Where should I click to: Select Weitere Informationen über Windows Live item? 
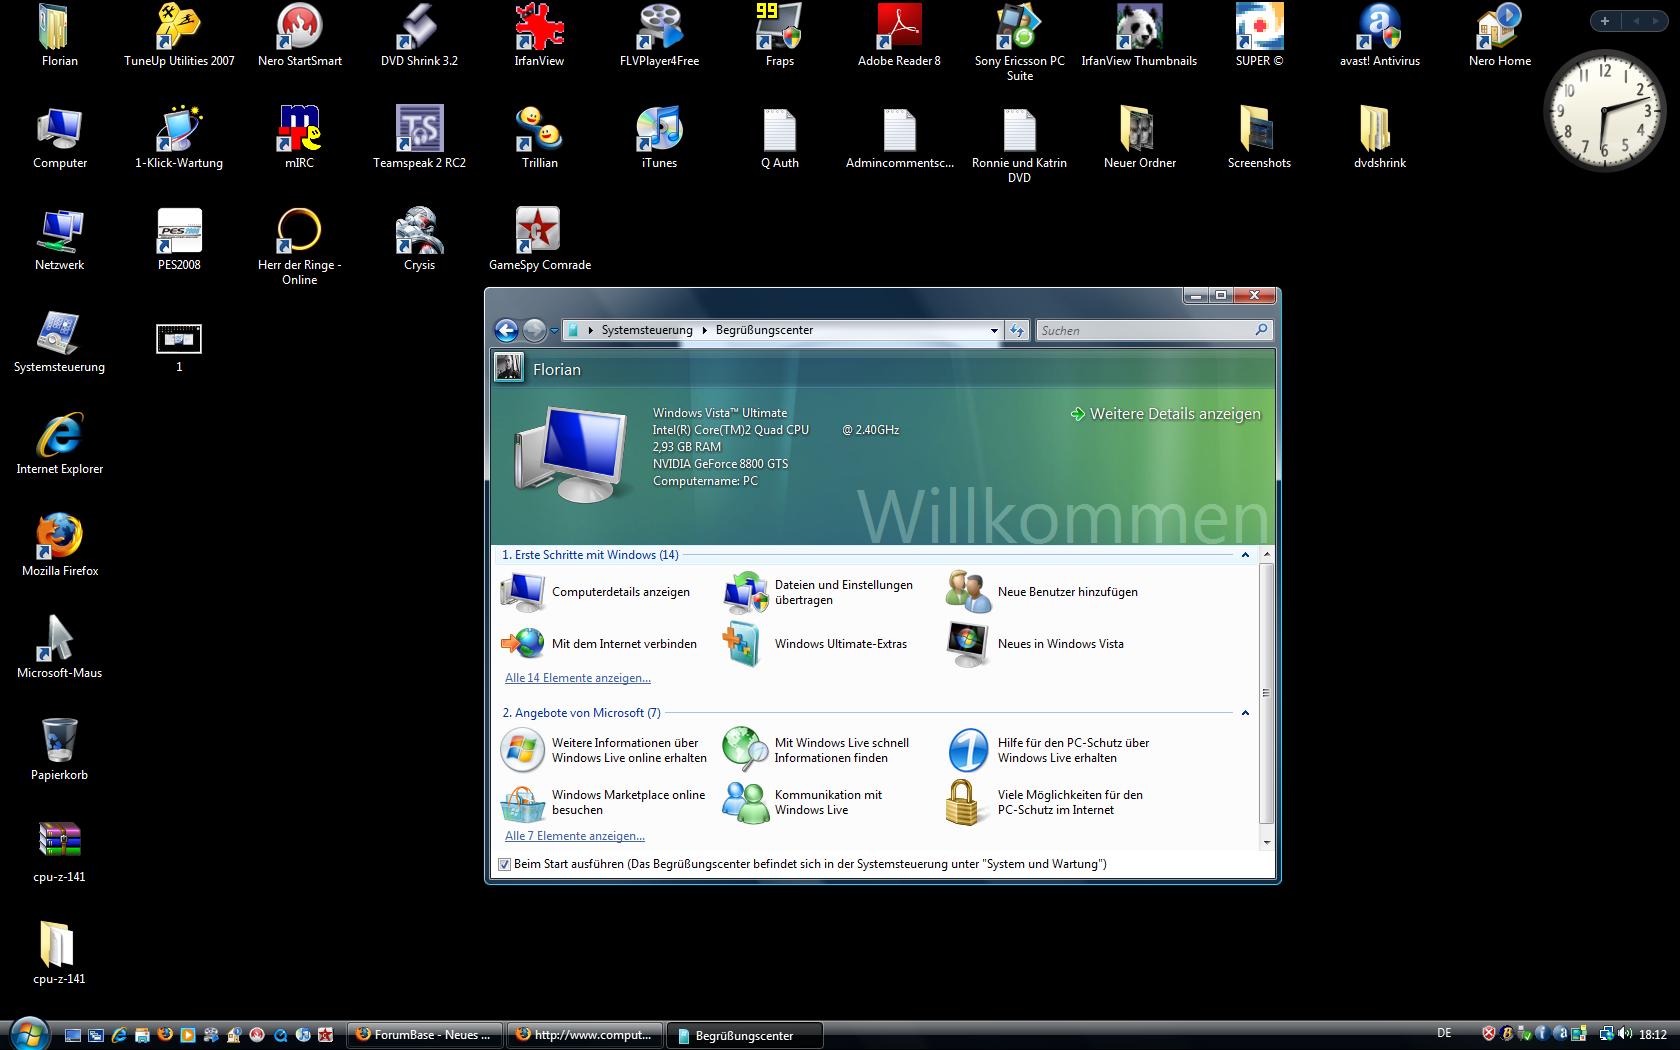coord(604,750)
